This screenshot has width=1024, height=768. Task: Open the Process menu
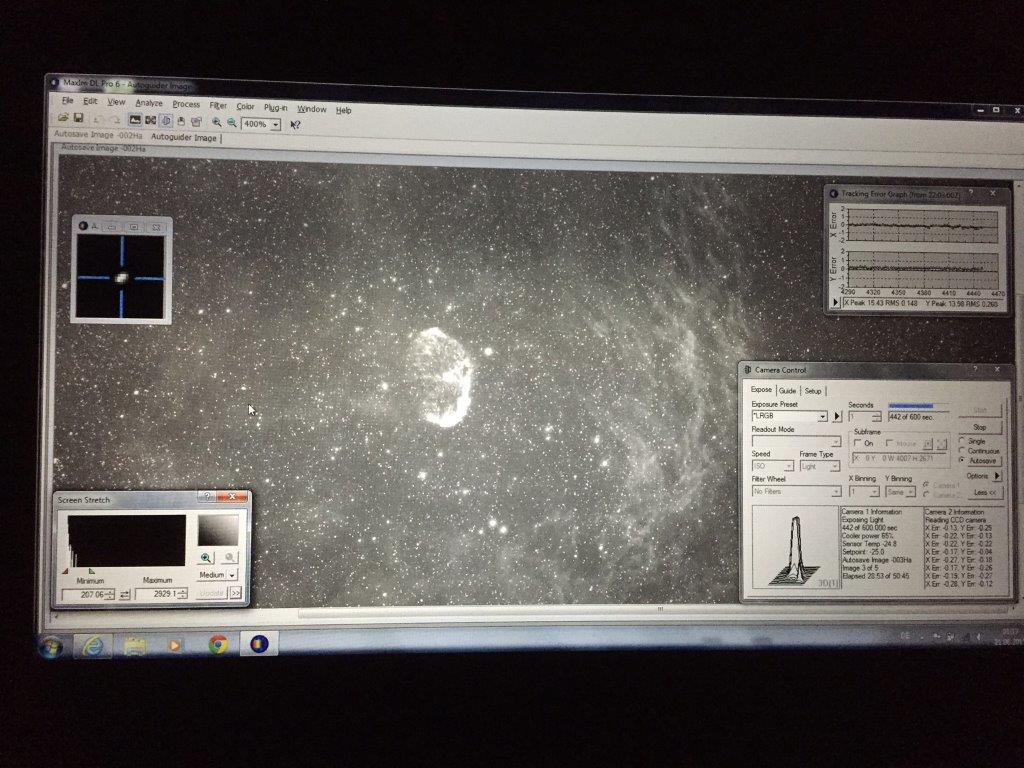186,104
